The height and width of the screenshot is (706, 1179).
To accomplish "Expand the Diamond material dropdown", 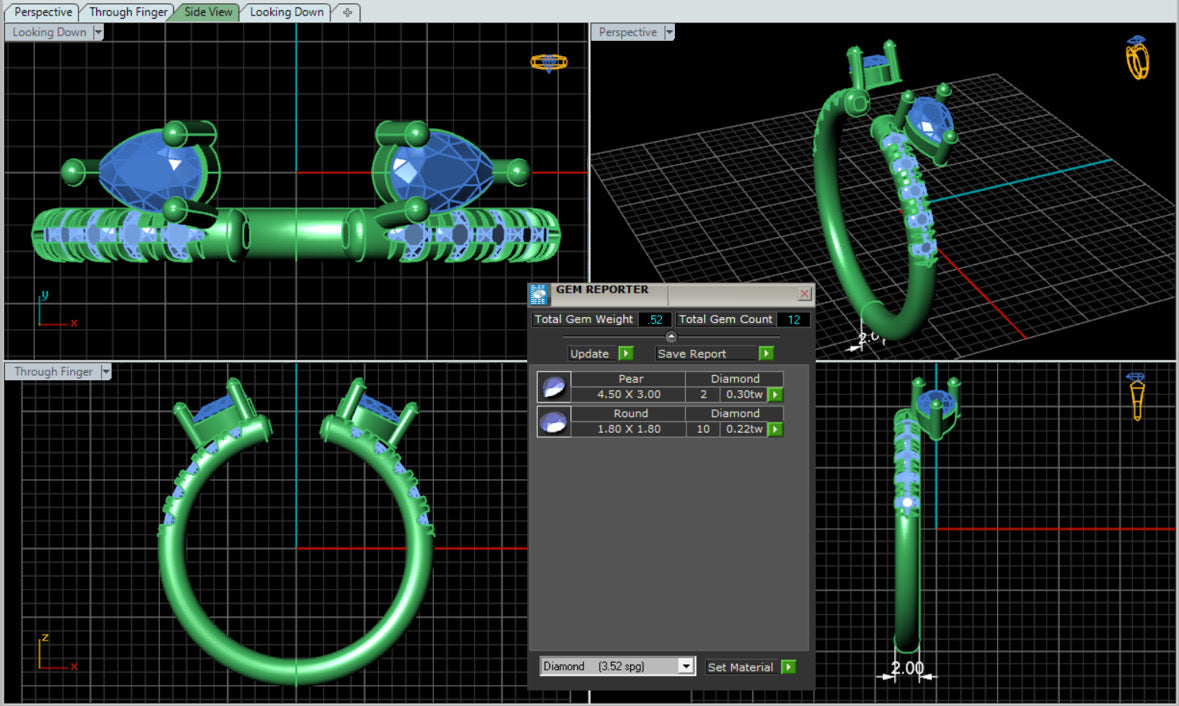I will pos(686,666).
